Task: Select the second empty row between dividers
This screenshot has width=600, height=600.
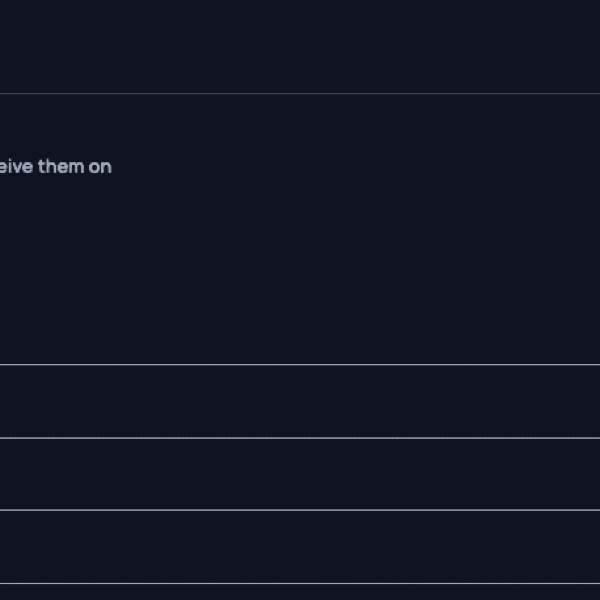Action: (x=300, y=474)
